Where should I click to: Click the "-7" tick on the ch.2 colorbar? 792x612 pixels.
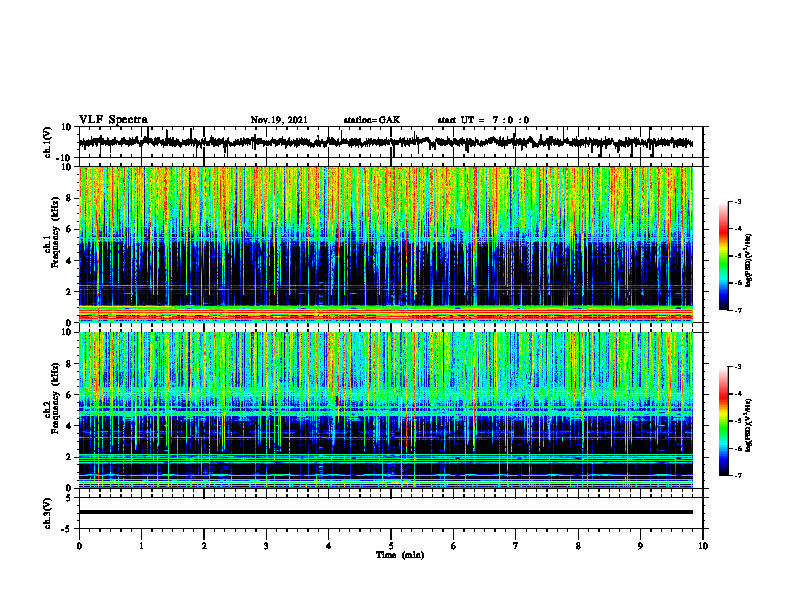(x=738, y=476)
